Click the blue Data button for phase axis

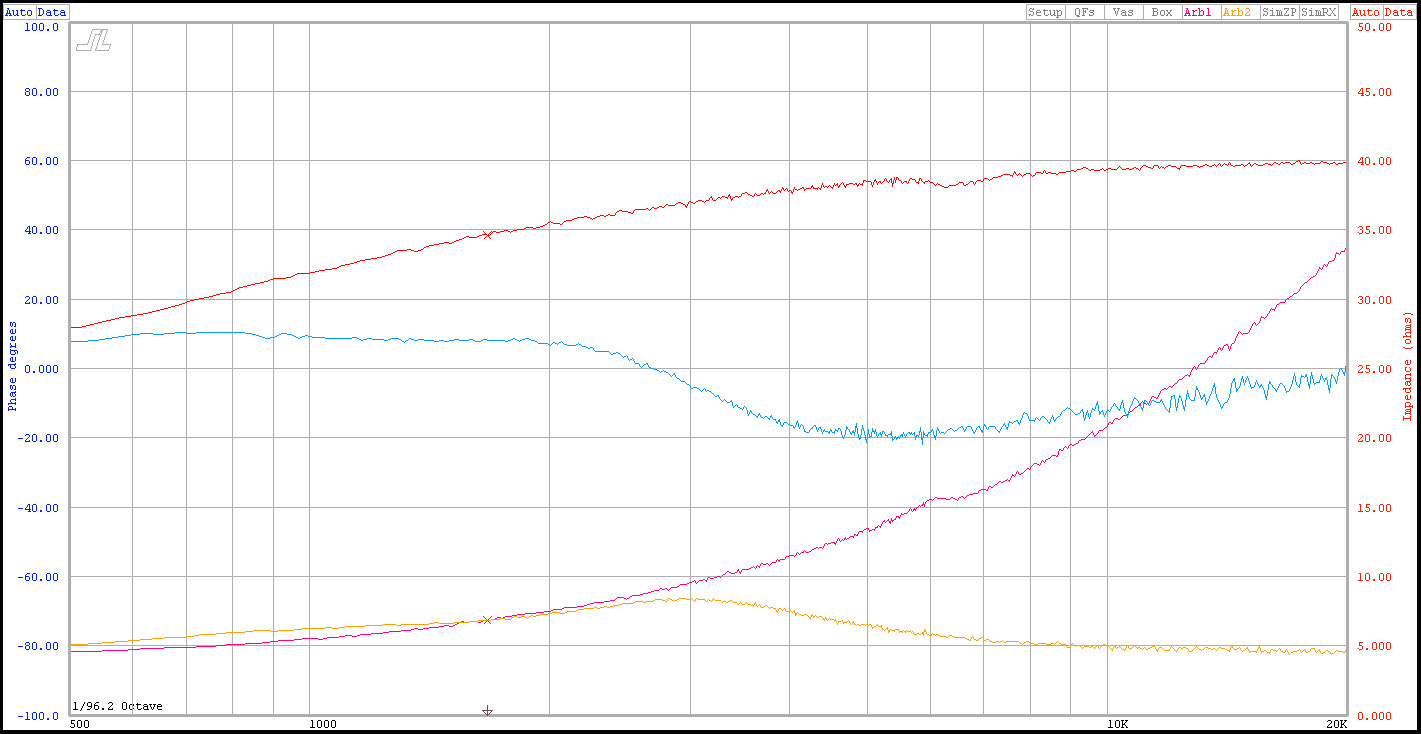point(52,12)
